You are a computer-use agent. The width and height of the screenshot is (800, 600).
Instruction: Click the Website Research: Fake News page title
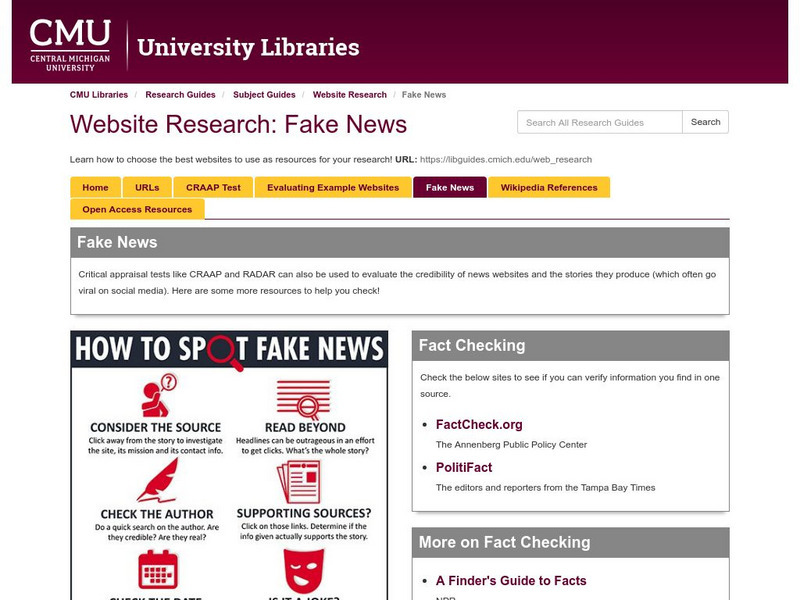pyautogui.click(x=238, y=124)
